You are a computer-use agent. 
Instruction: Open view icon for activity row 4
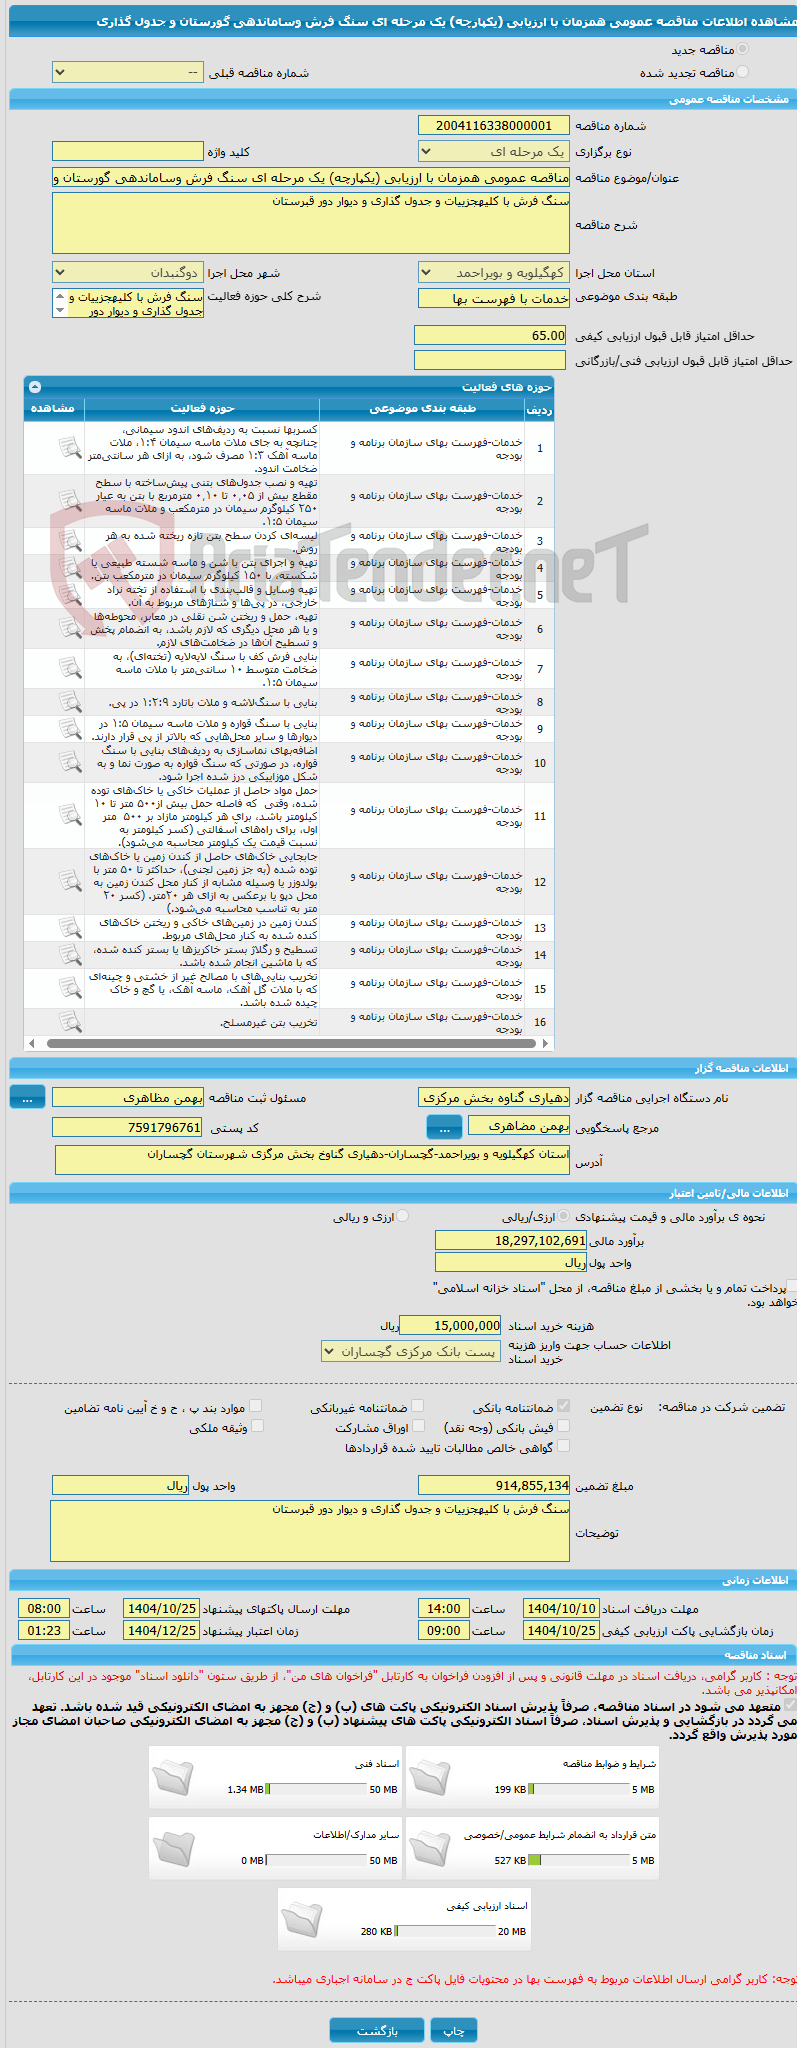click(x=69, y=568)
